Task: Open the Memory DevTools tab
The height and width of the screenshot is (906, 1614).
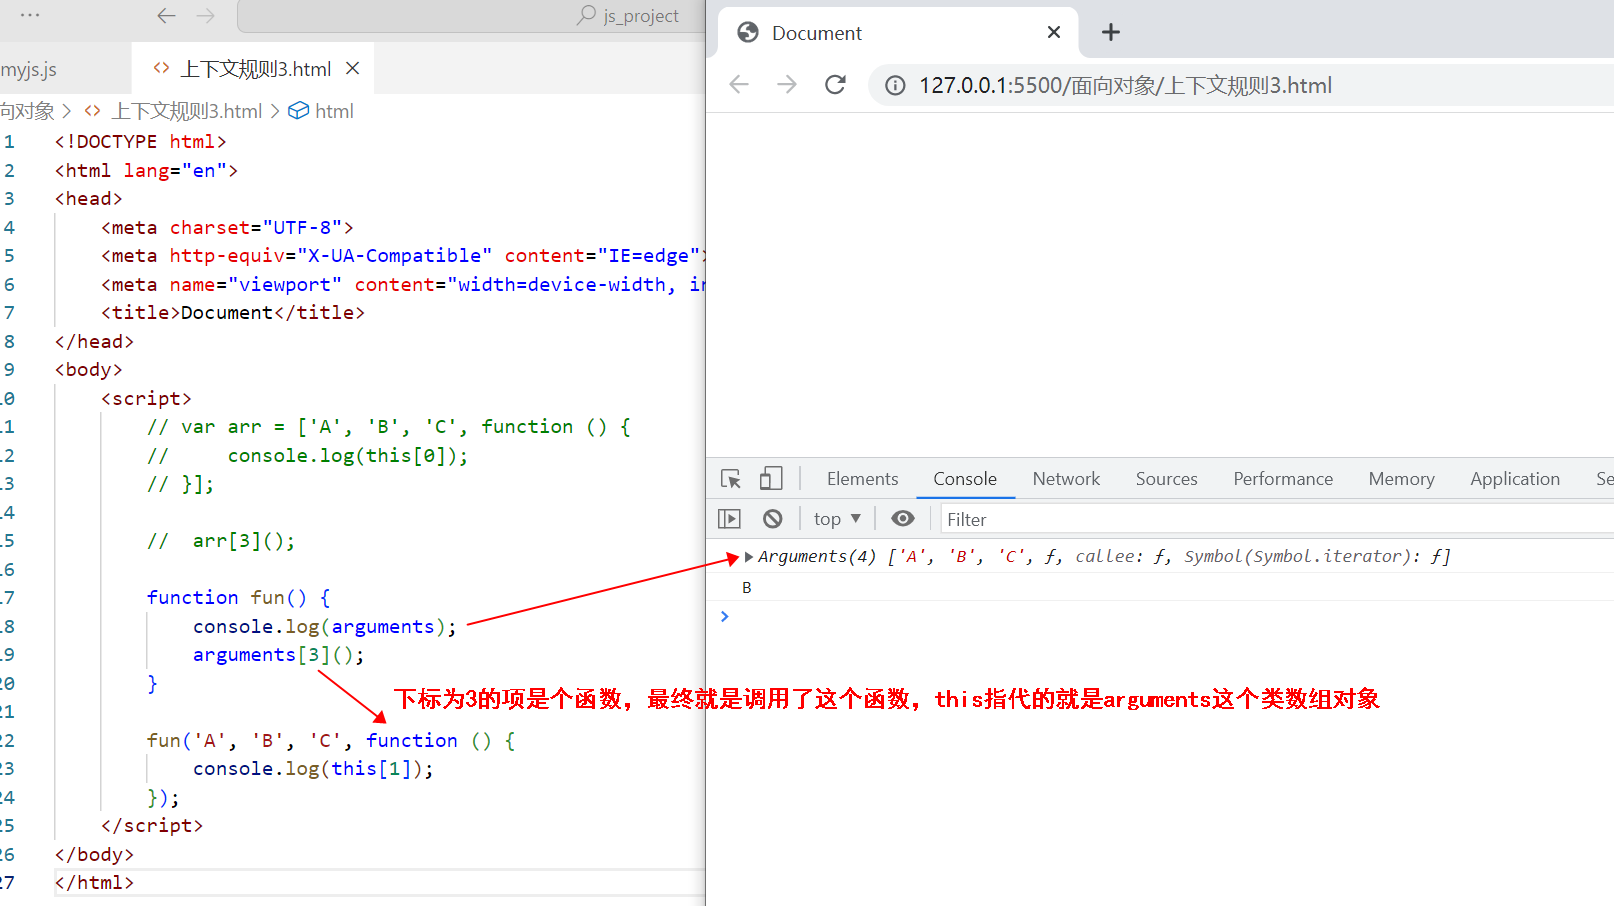Action: click(1401, 479)
